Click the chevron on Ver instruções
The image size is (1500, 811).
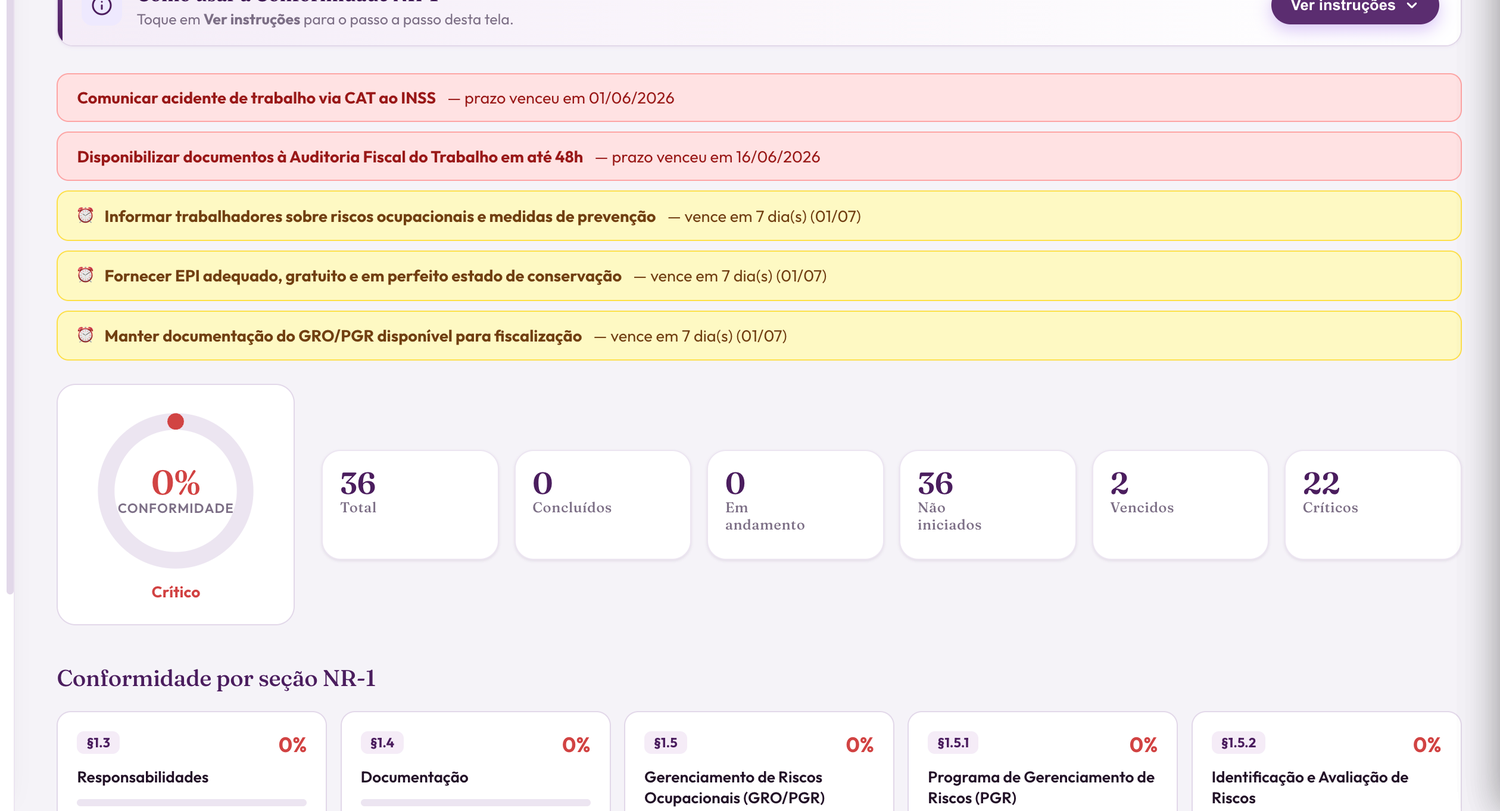pyautogui.click(x=1412, y=6)
